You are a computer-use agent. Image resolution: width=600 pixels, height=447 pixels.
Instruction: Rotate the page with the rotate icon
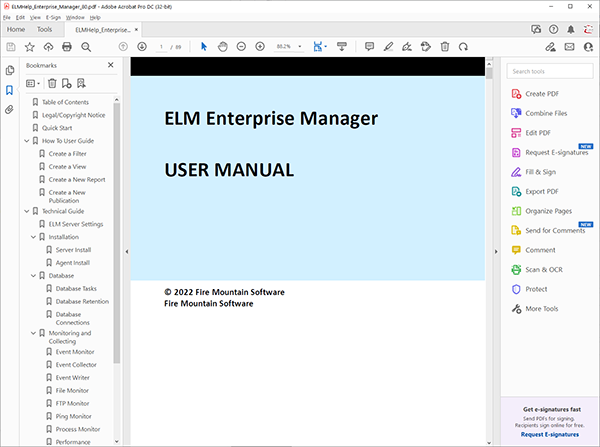[x=463, y=47]
